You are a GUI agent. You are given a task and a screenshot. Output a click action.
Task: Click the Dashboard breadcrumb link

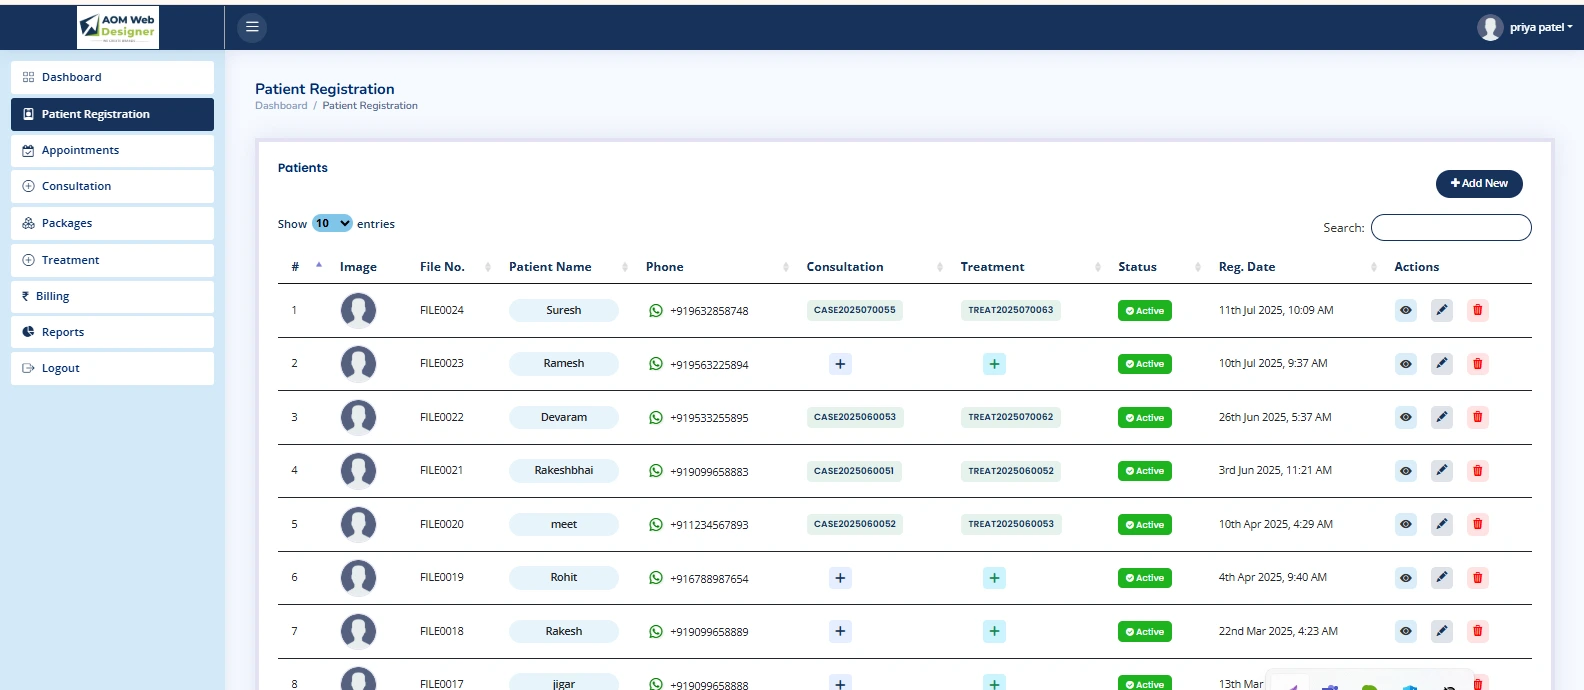281,106
